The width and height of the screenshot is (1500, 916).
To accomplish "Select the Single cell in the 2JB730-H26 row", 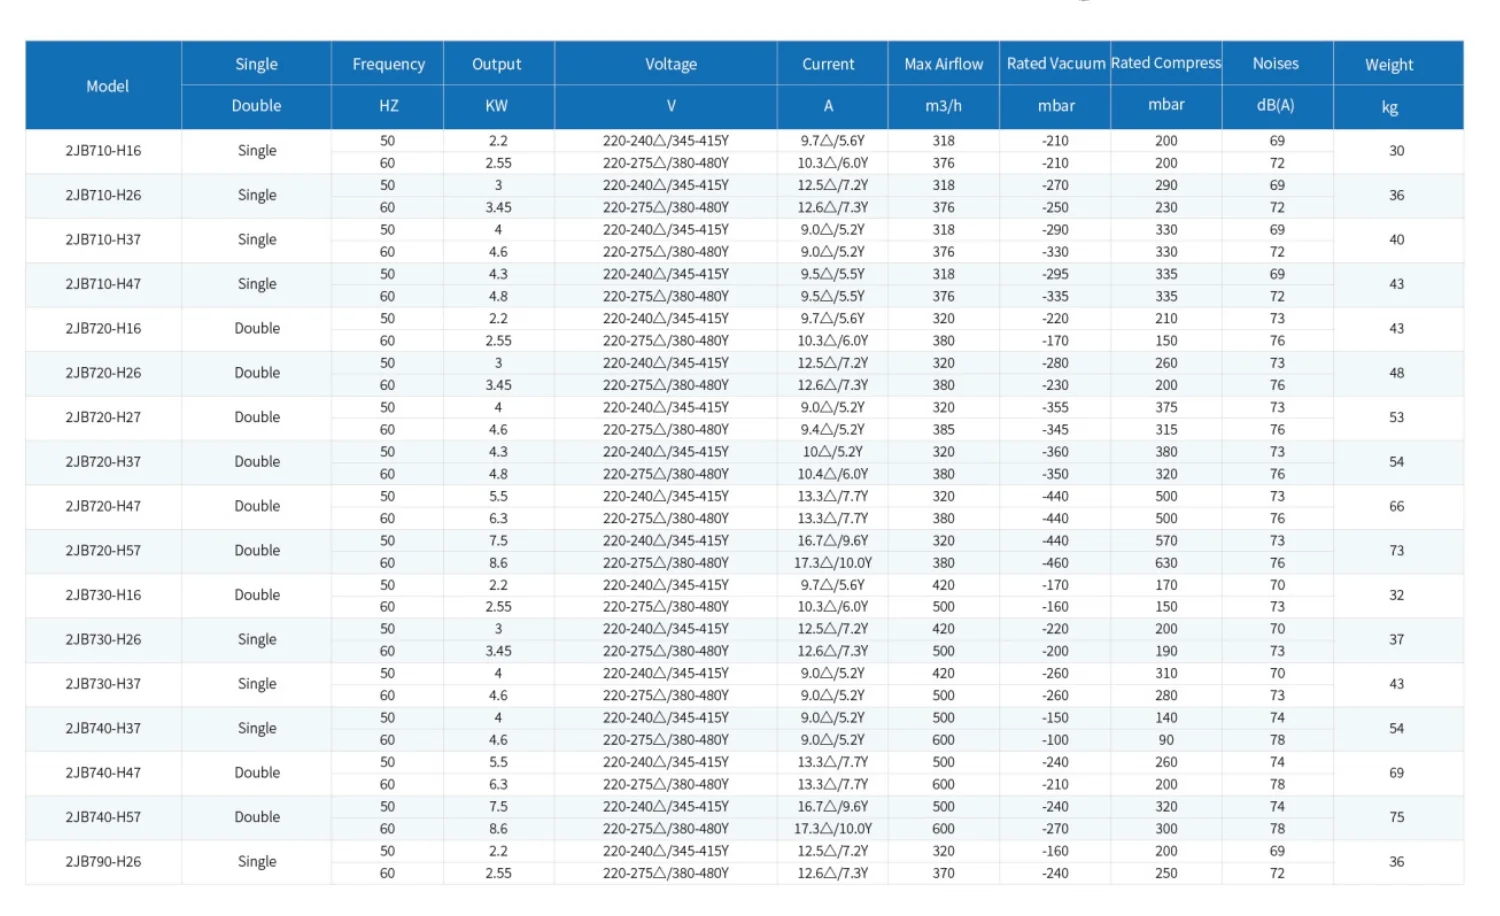I will [x=257, y=640].
